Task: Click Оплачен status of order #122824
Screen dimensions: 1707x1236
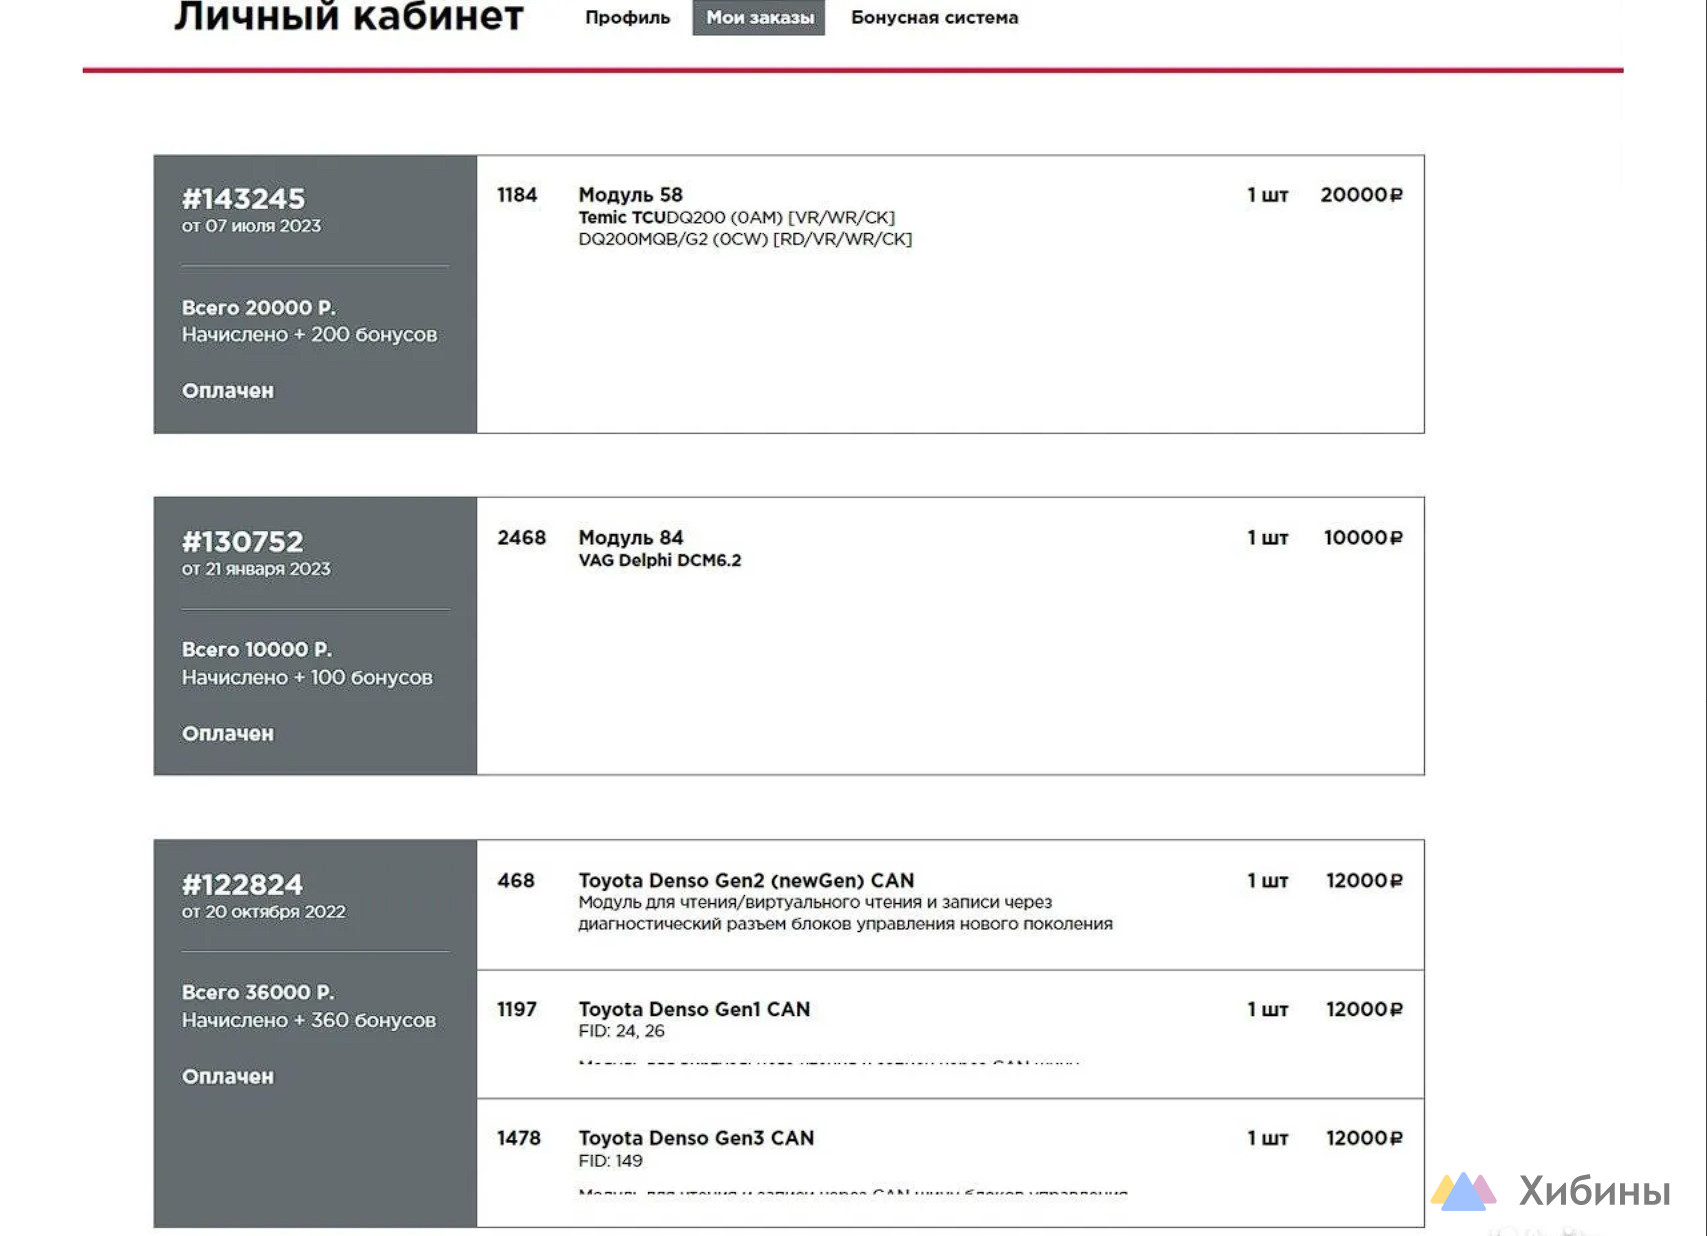Action: (227, 1077)
